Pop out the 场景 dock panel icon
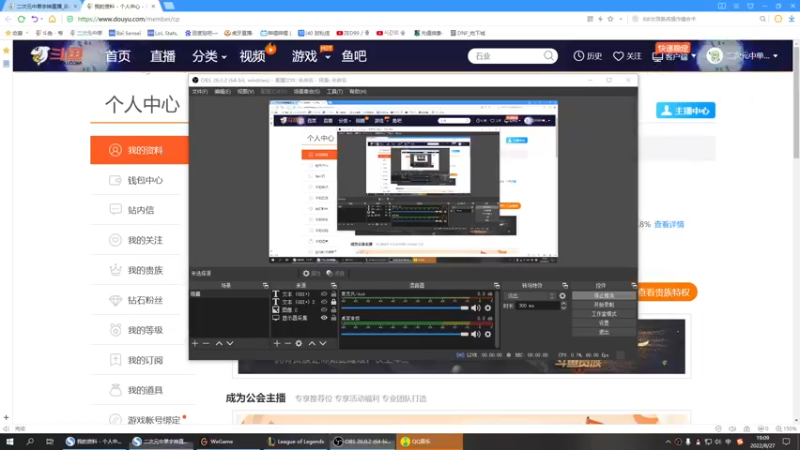Screen dimensions: 800x450 265,286
